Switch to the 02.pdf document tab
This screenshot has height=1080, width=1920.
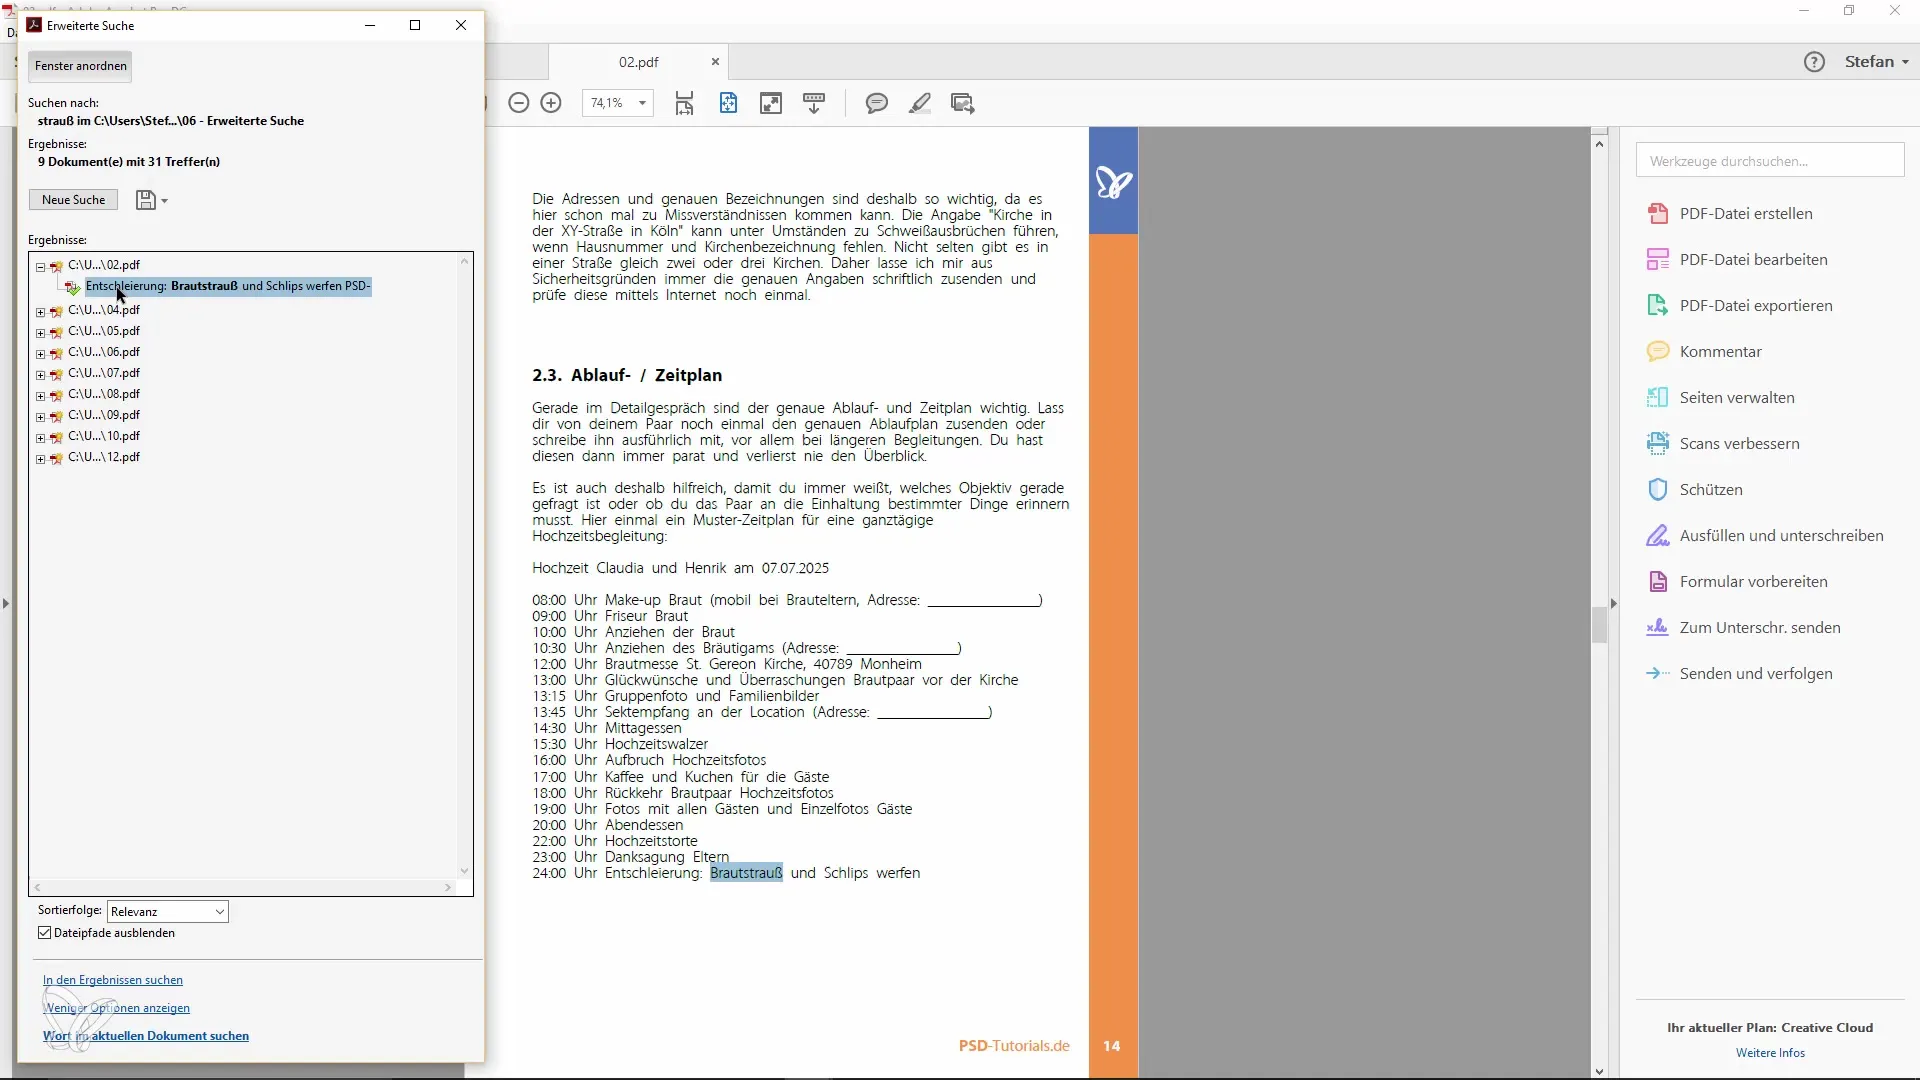click(638, 62)
